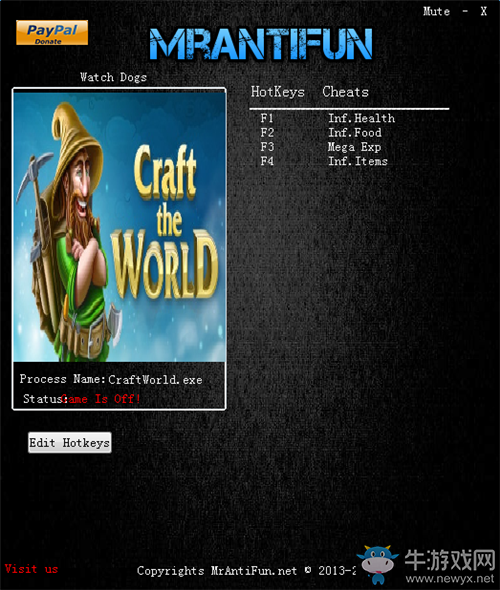
Task: Click the F4 hotkey label
Action: pyautogui.click(x=267, y=161)
